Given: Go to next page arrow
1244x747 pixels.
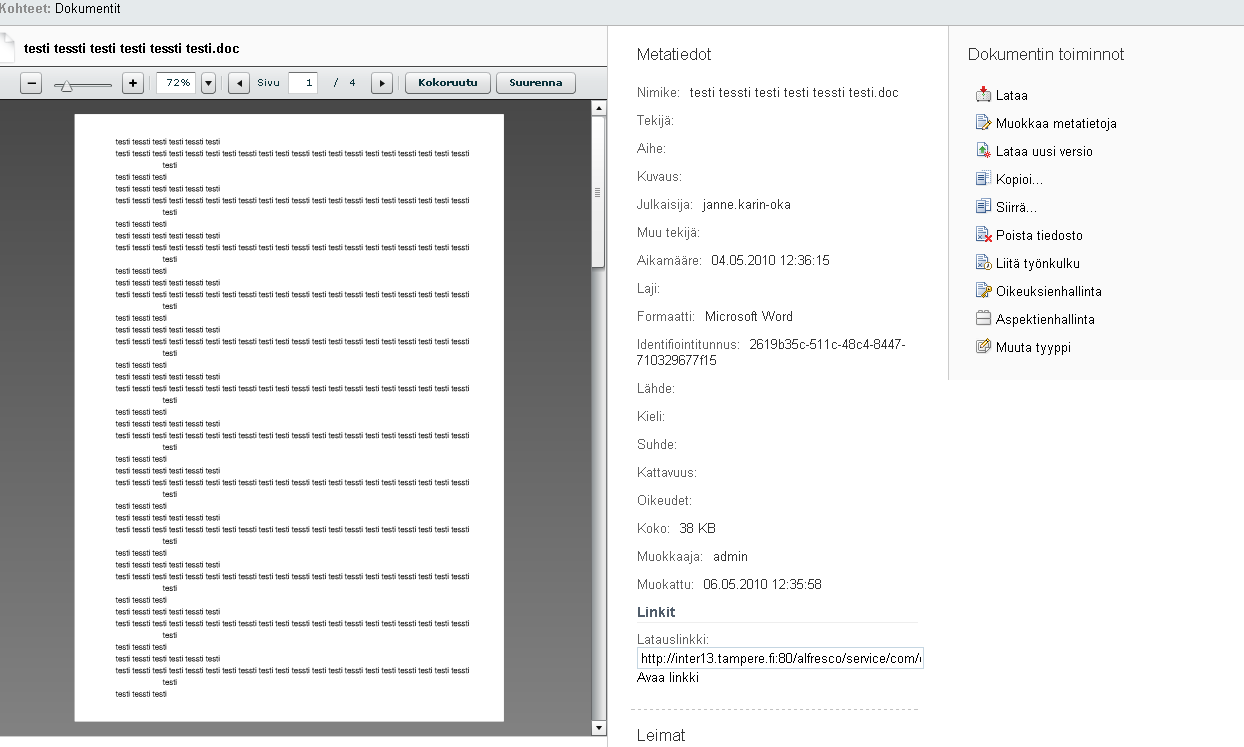Looking at the screenshot, I should pos(381,83).
